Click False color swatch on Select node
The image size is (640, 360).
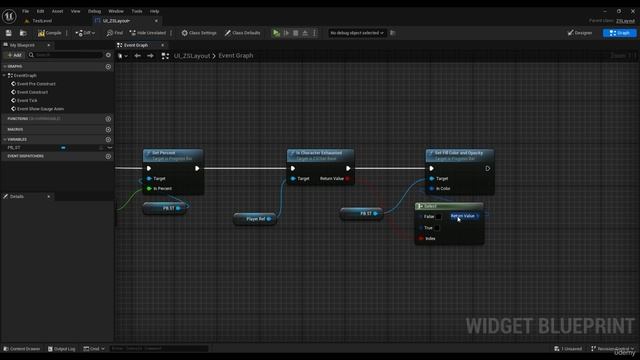438,217
